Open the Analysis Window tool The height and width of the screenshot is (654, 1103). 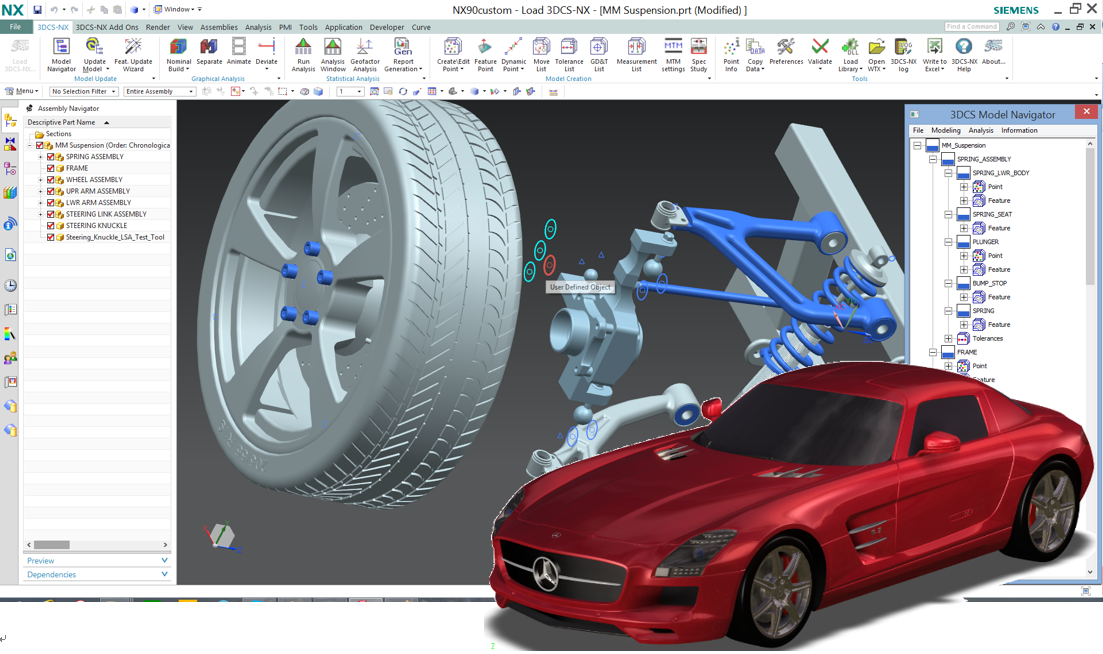coord(333,54)
